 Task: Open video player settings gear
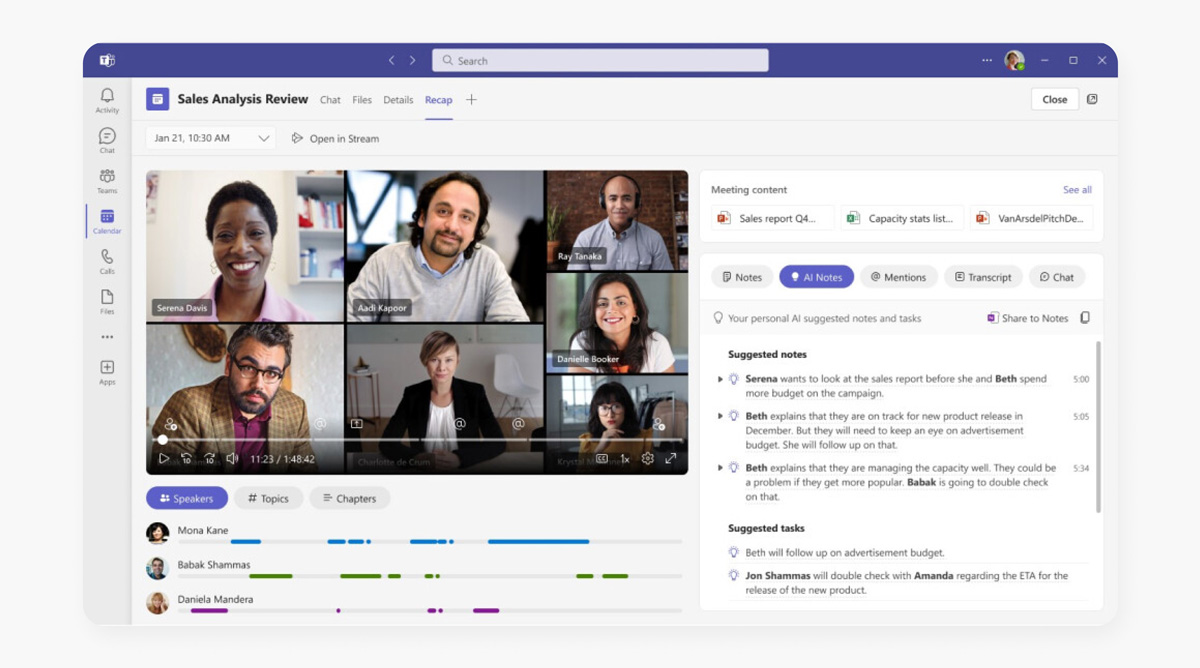coord(648,459)
